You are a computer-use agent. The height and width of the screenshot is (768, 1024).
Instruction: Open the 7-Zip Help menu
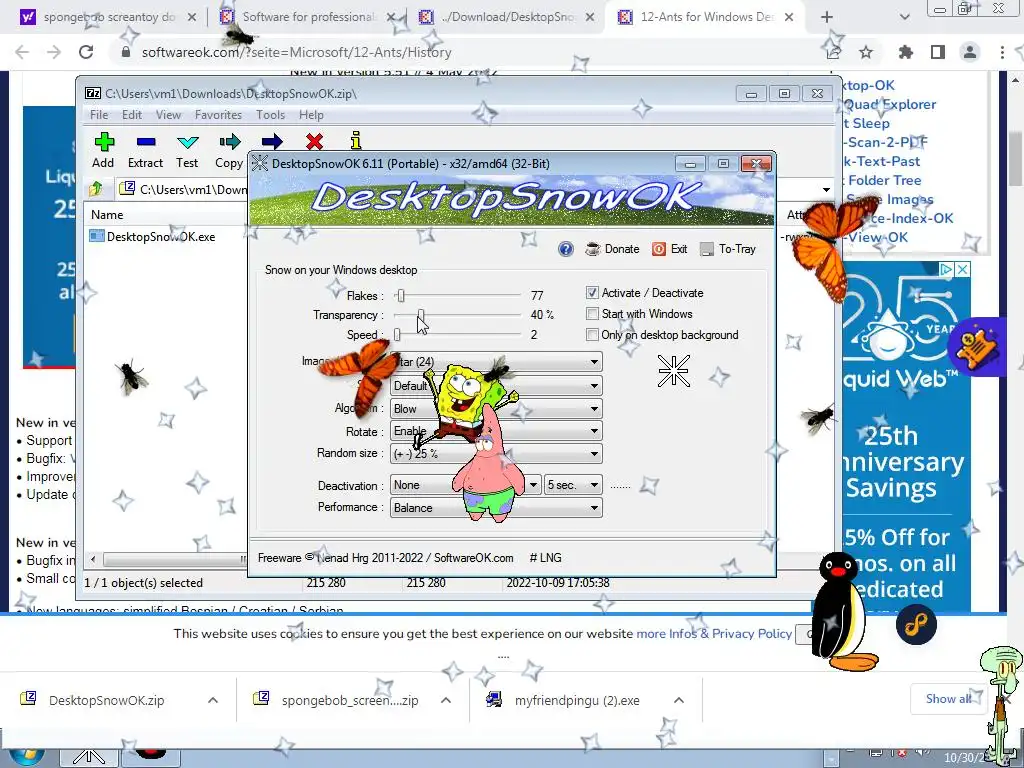point(312,115)
